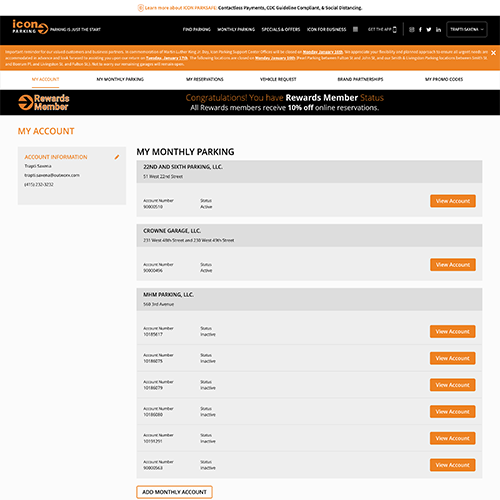Click the first Monday January date link in notice
The width and height of the screenshot is (500, 500).
(323, 52)
